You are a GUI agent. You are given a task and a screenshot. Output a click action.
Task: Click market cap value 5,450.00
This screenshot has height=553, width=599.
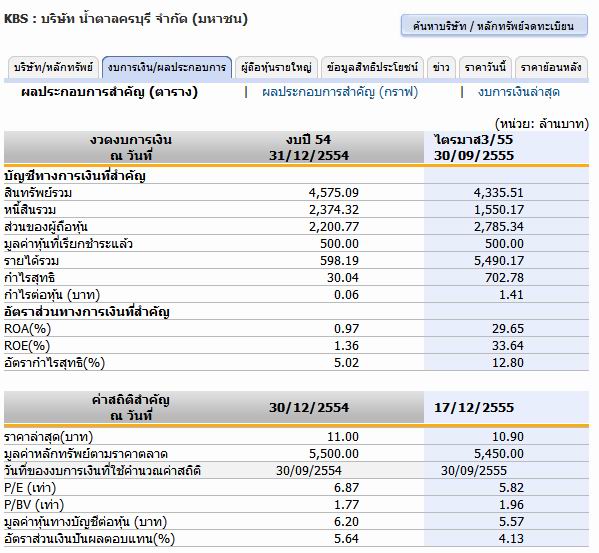tap(499, 454)
